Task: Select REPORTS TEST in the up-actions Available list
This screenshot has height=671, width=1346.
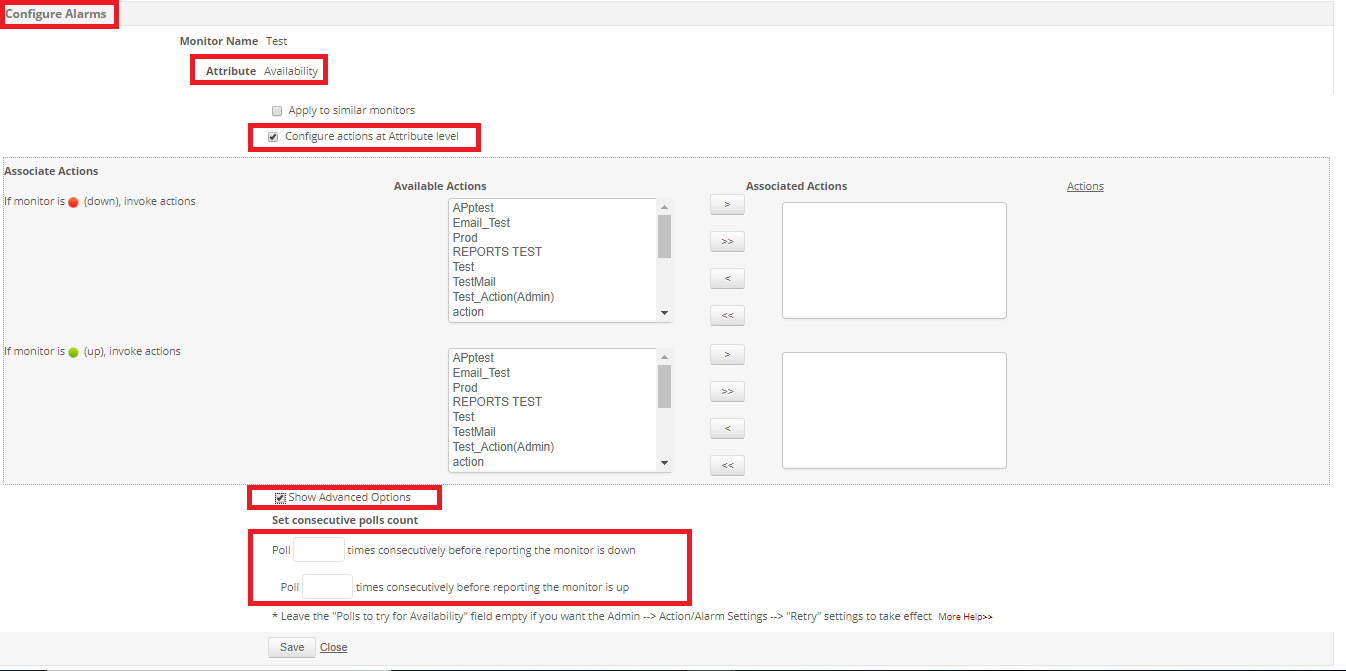Action: 497,402
